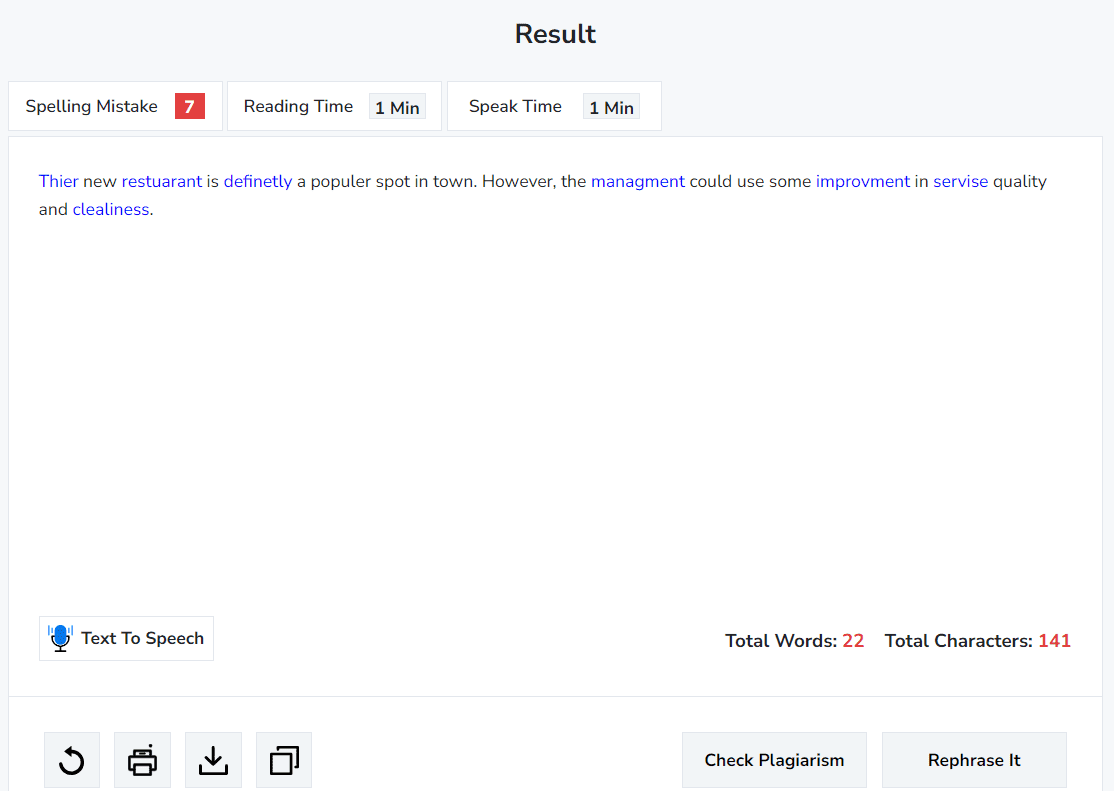Click the Check Plagiarism button
Screen dimensions: 1114x791
click(774, 760)
